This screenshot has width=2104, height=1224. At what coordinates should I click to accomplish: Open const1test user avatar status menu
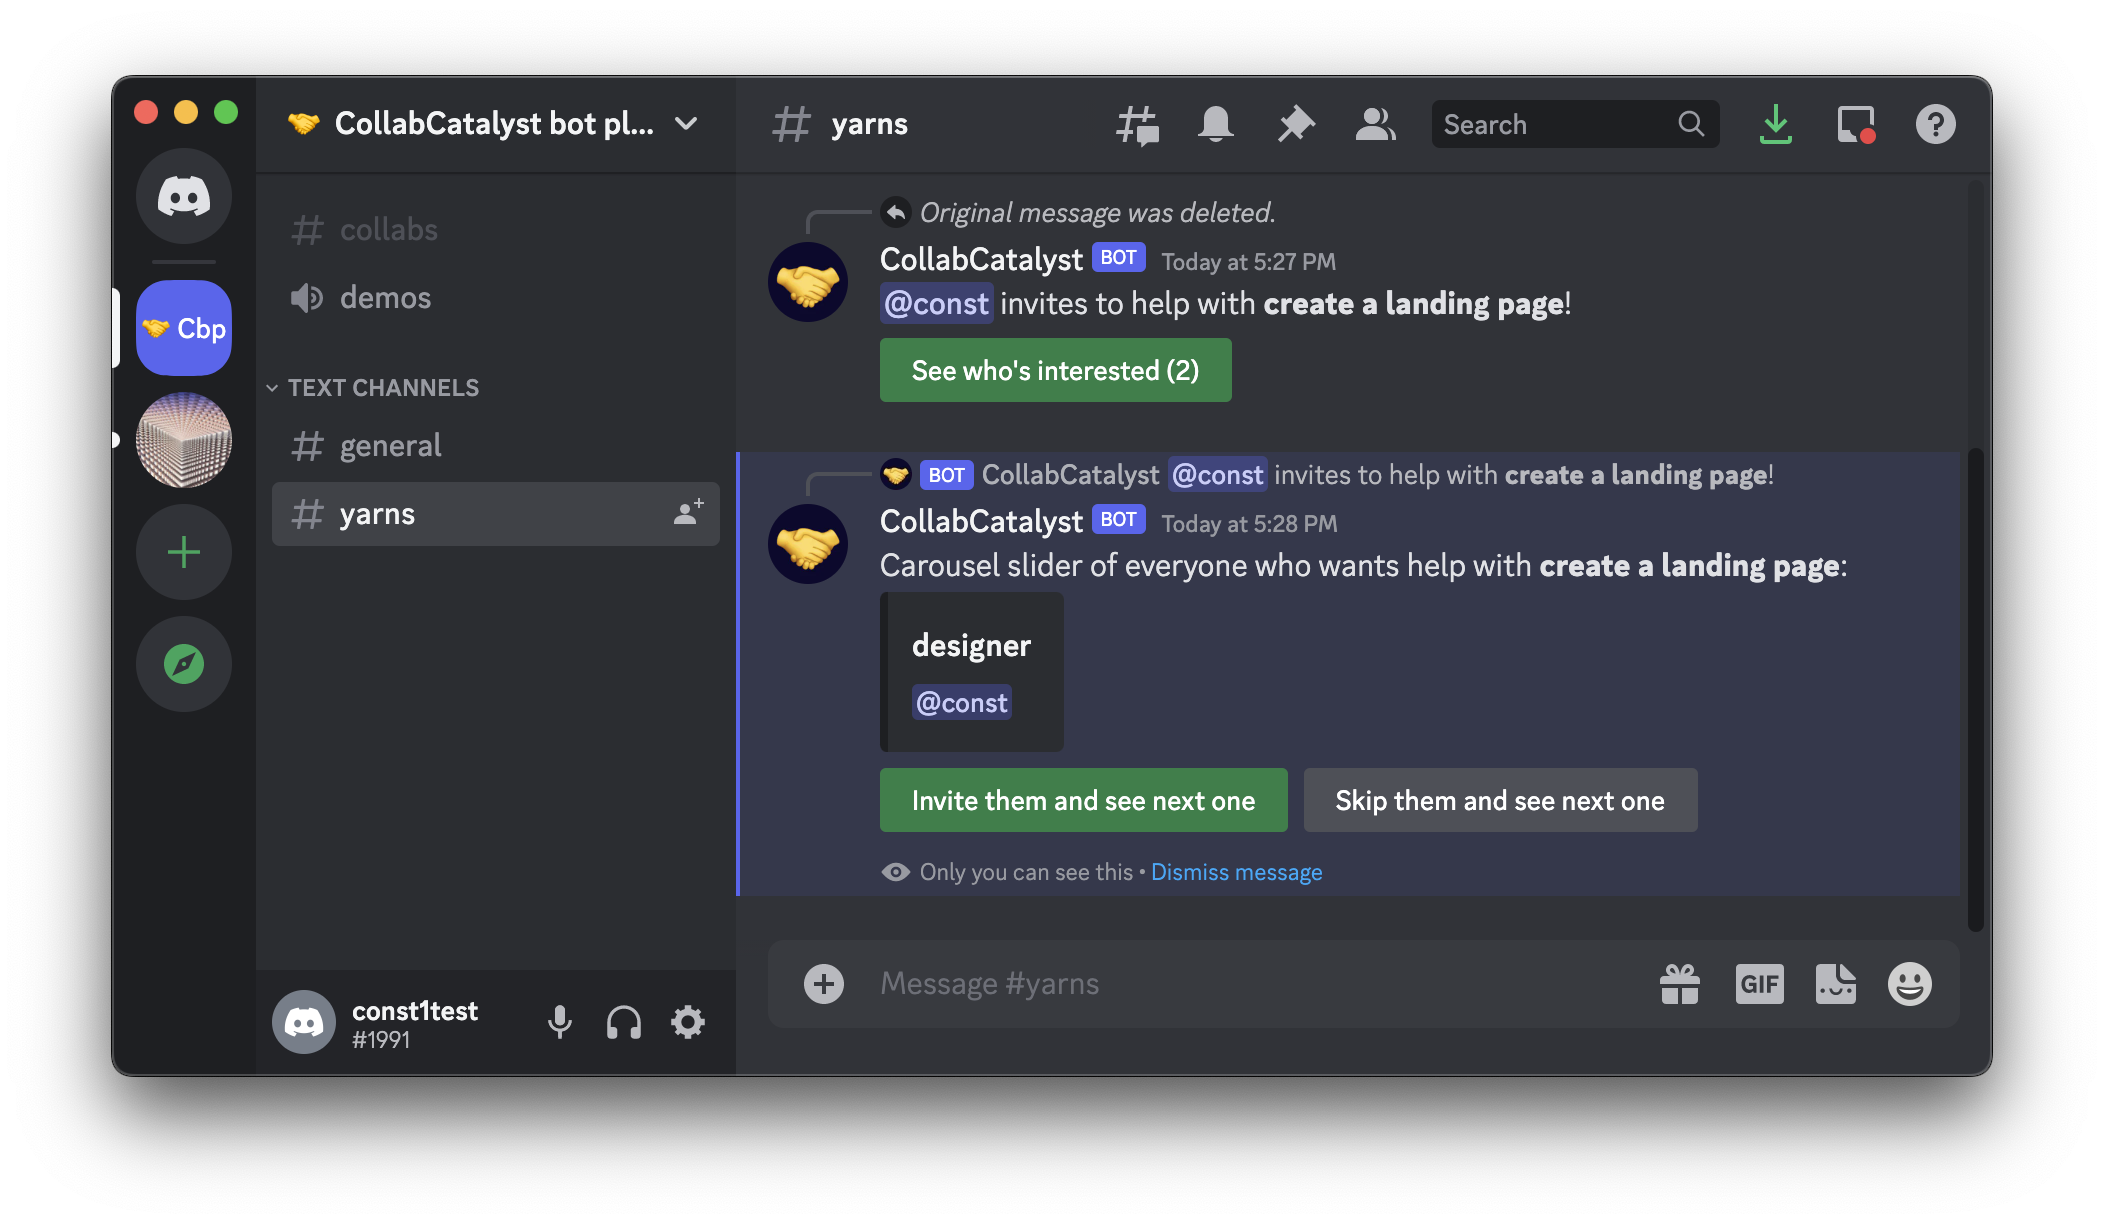pyautogui.click(x=304, y=1022)
